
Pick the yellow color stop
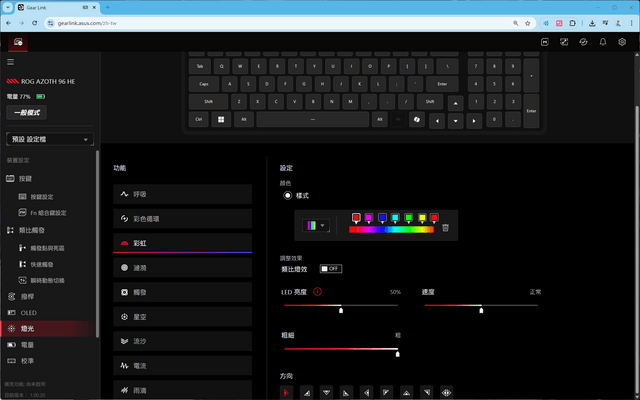click(x=422, y=218)
